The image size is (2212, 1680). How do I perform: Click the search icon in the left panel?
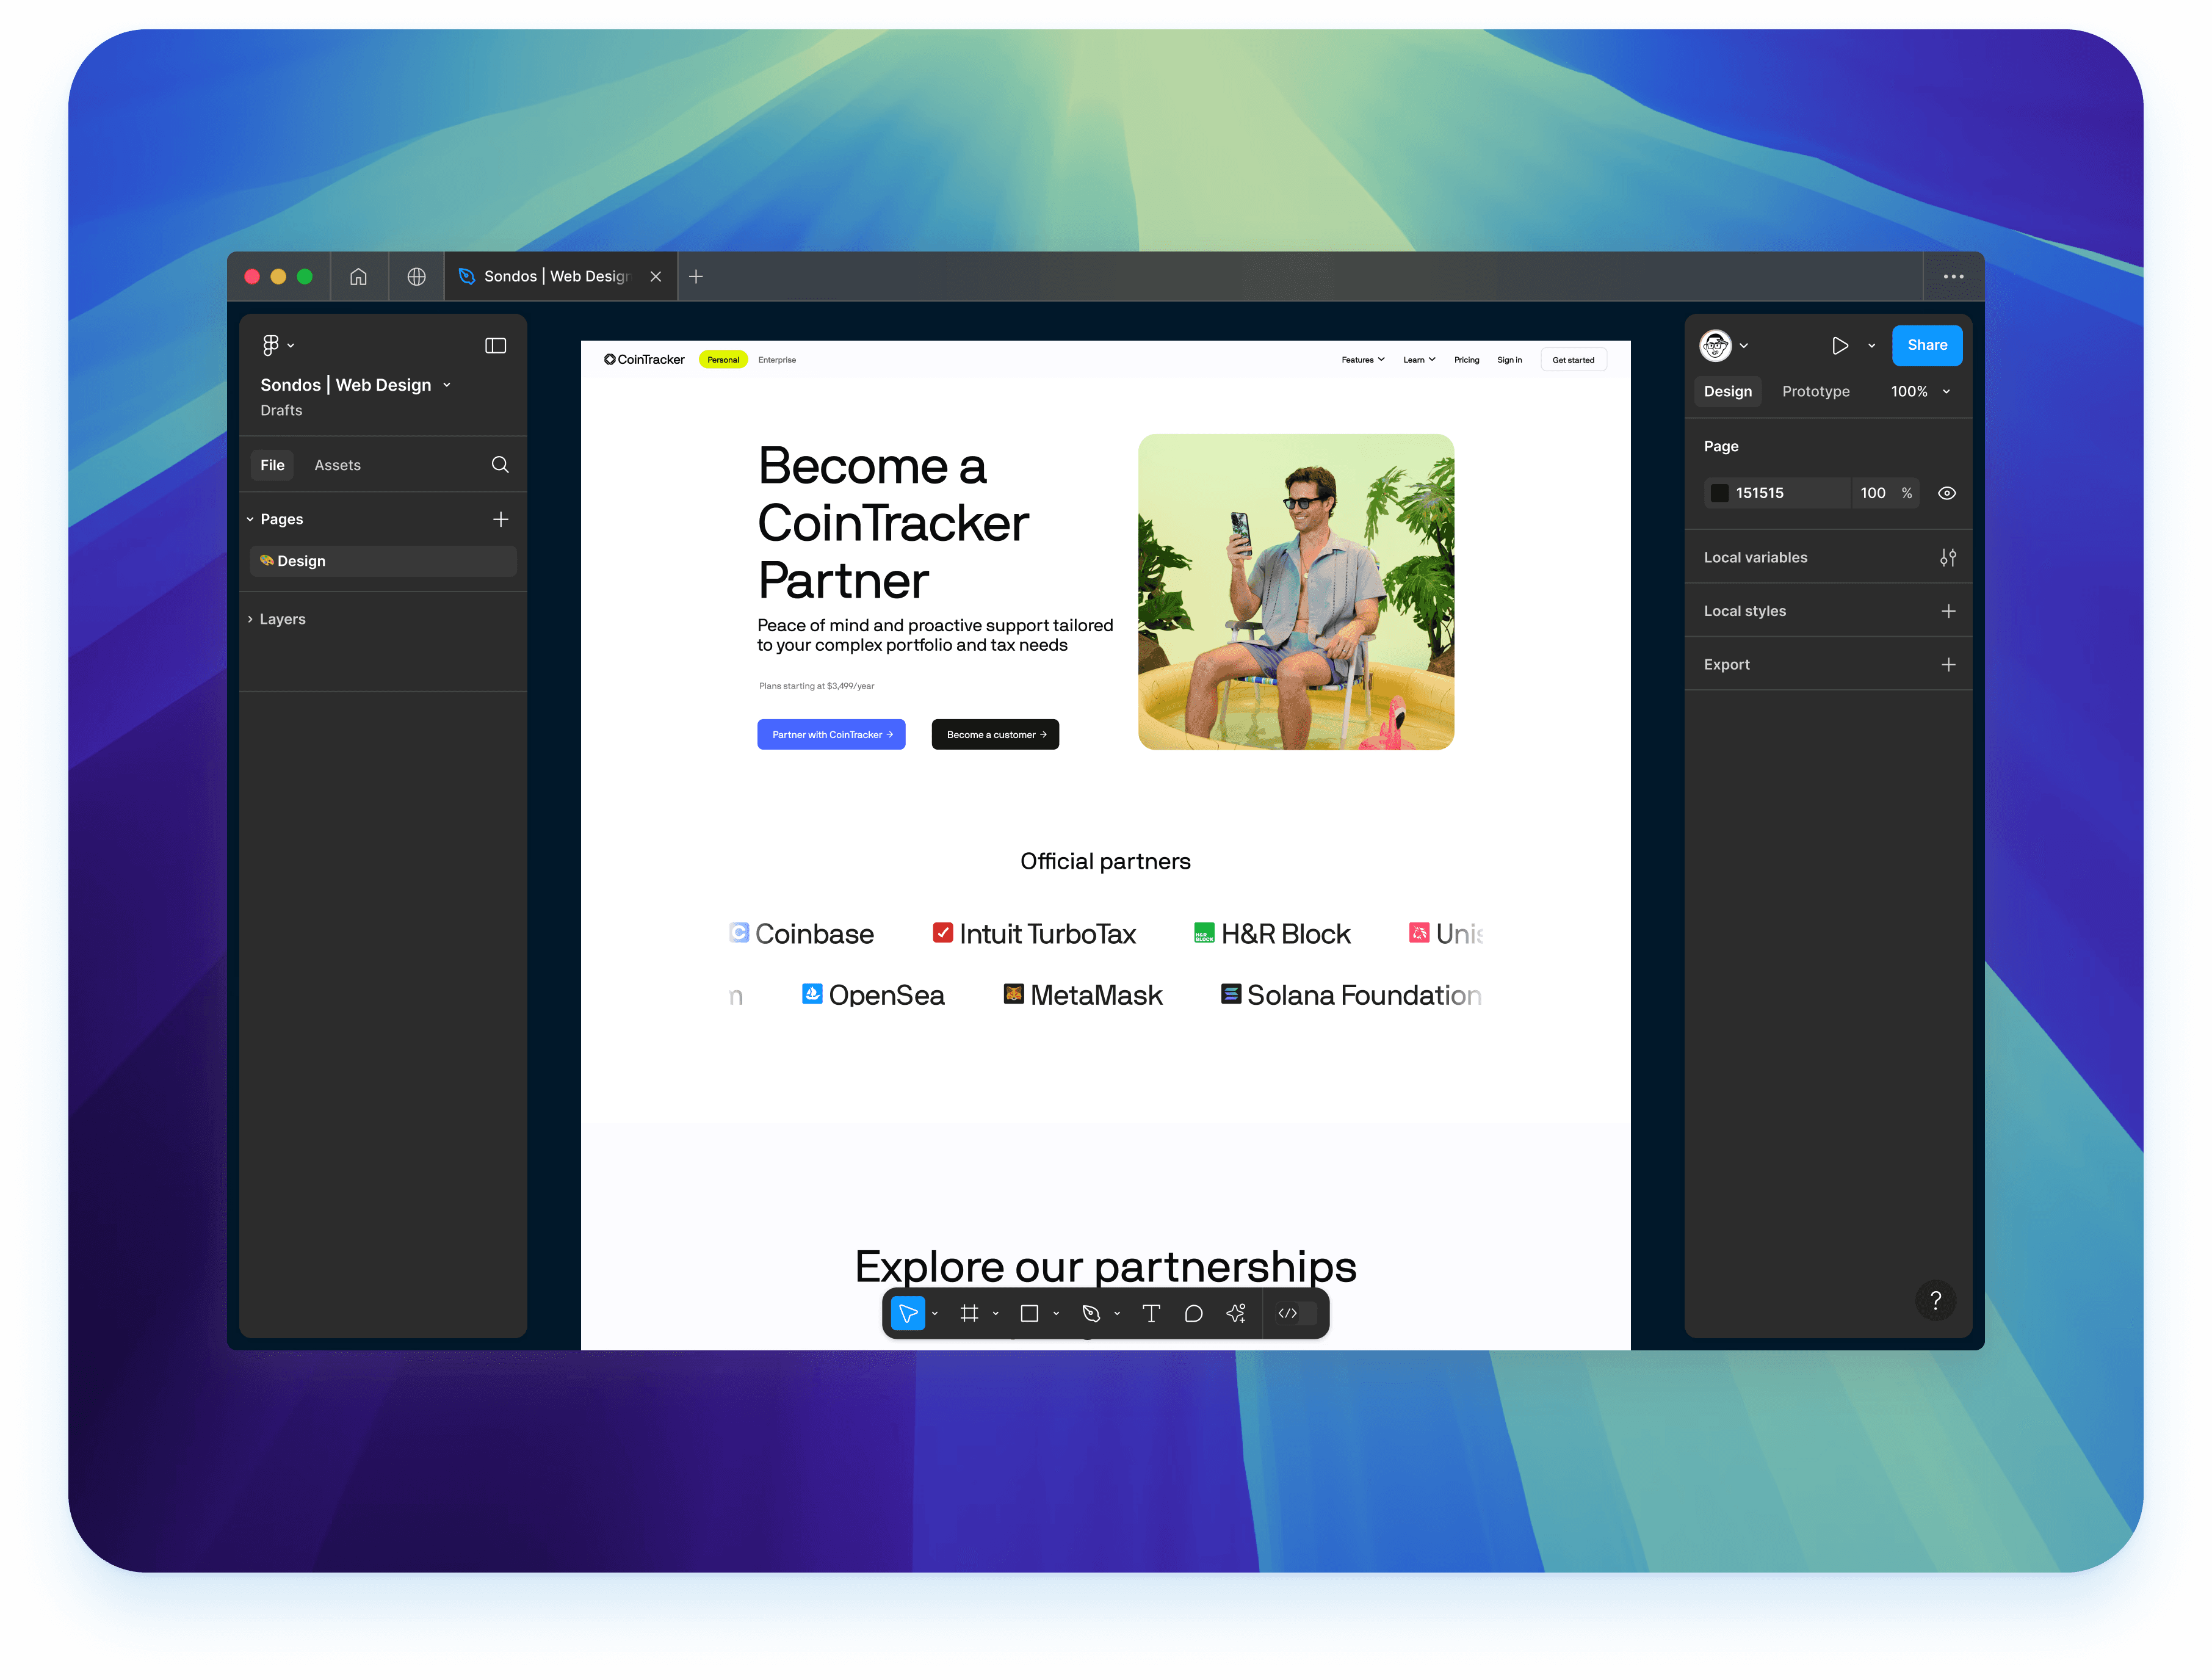[x=500, y=465]
